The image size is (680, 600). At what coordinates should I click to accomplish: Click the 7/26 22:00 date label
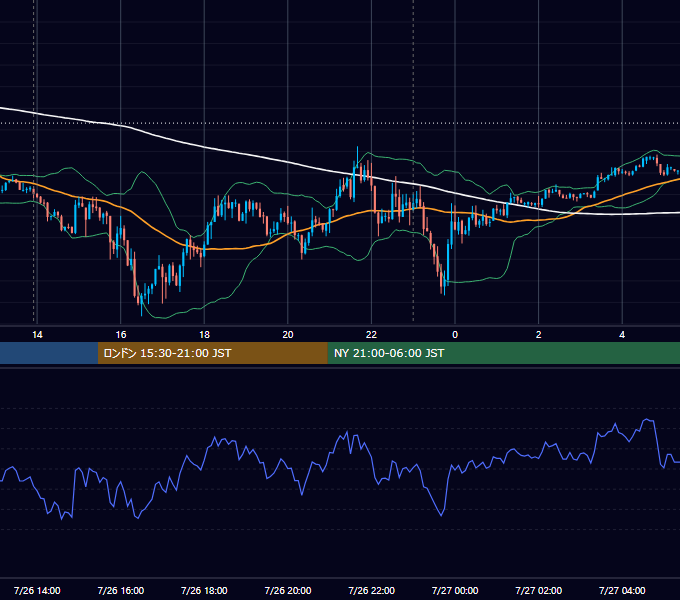tap(372, 590)
